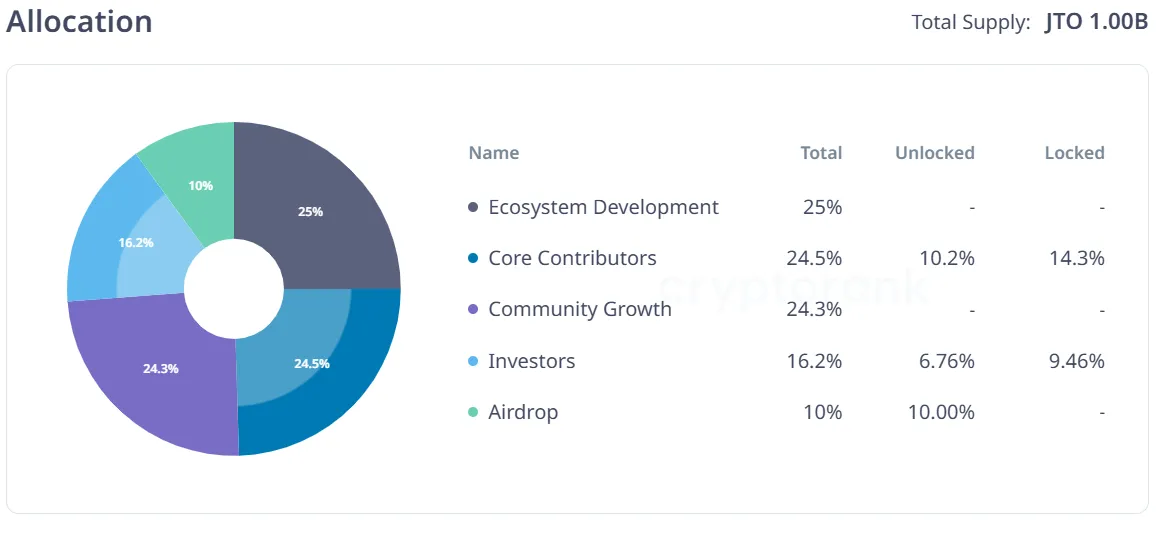Click the Investors legend dot
This screenshot has width=1166, height=538.
pos(474,361)
